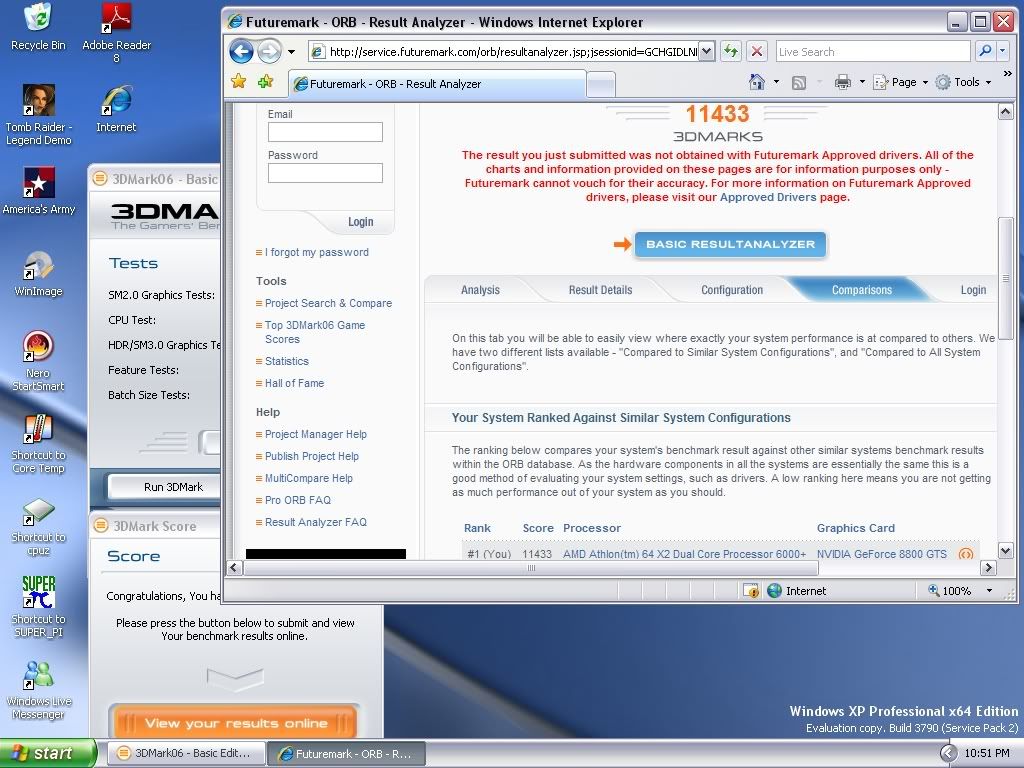This screenshot has height=768, width=1024.
Task: Open WinImage desktop shortcut
Action: pos(39,273)
